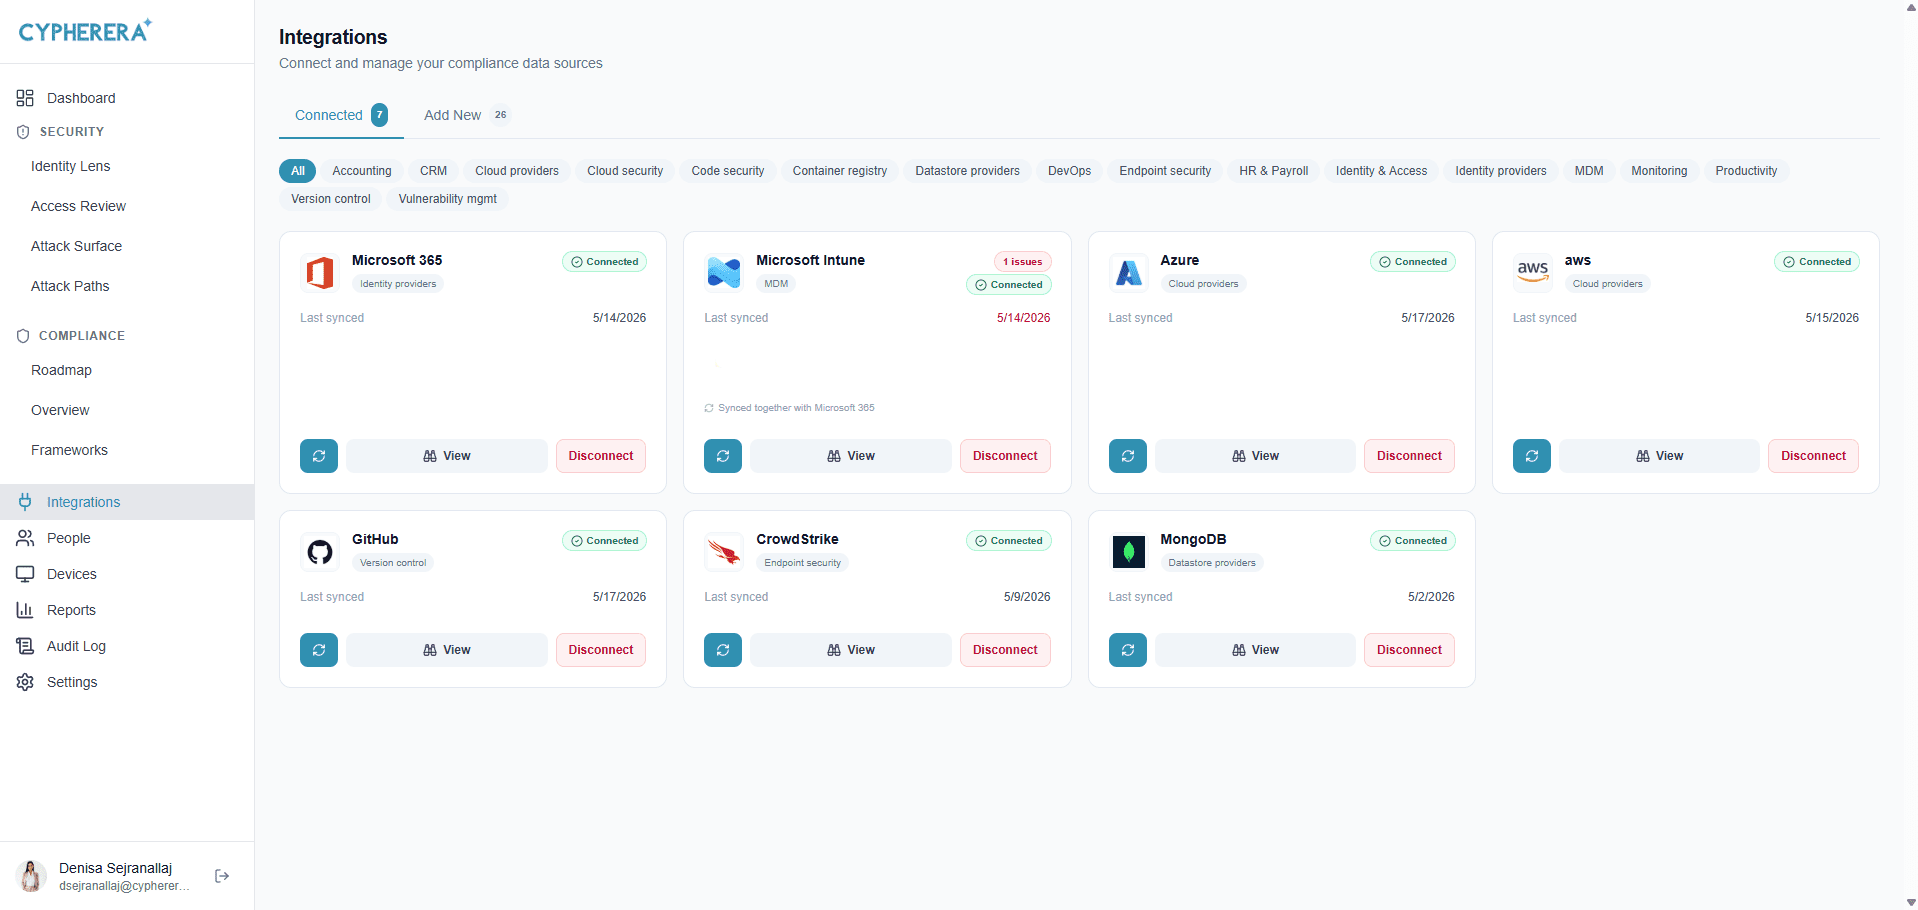Toggle the Cloud security filter chip

[x=625, y=171]
